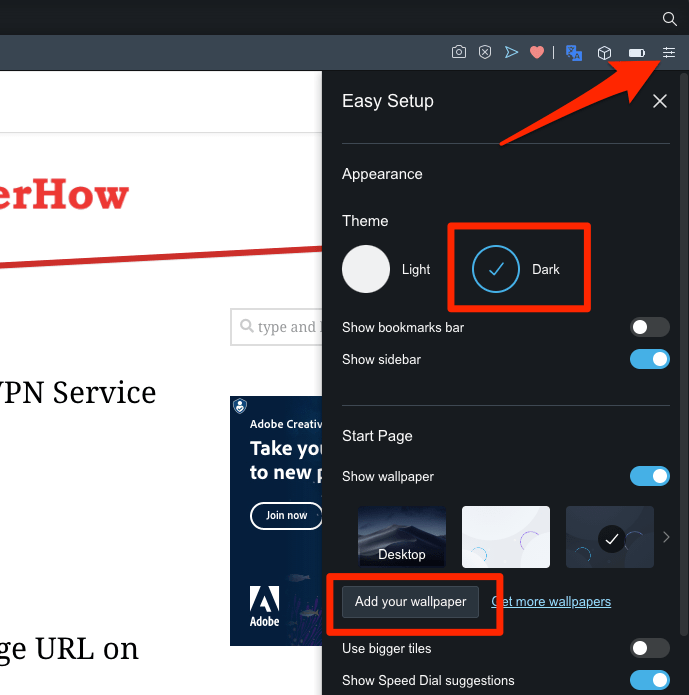Click the snapshot camera icon
Screen dimensions: 689x695
pyautogui.click(x=459, y=52)
